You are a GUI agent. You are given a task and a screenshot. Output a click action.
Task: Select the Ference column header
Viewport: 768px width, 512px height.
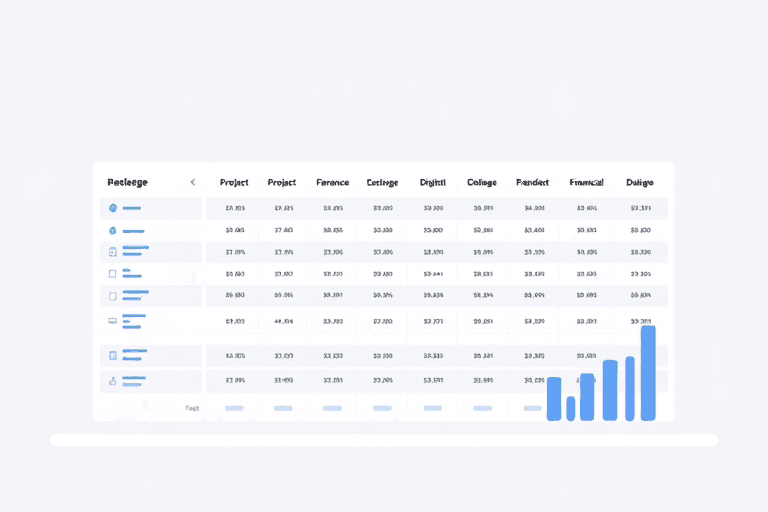[332, 183]
